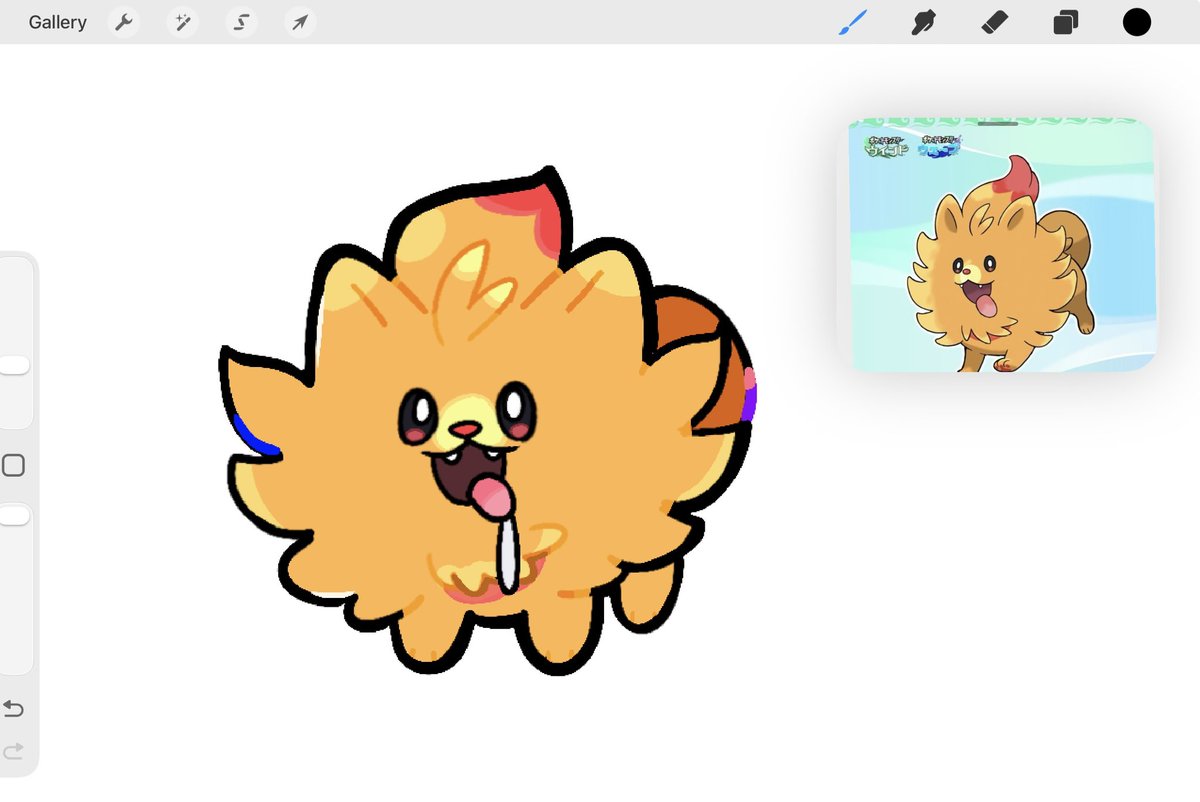Open the Actions wrench menu
Image resolution: width=1200 pixels, height=802 pixels.
124,22
